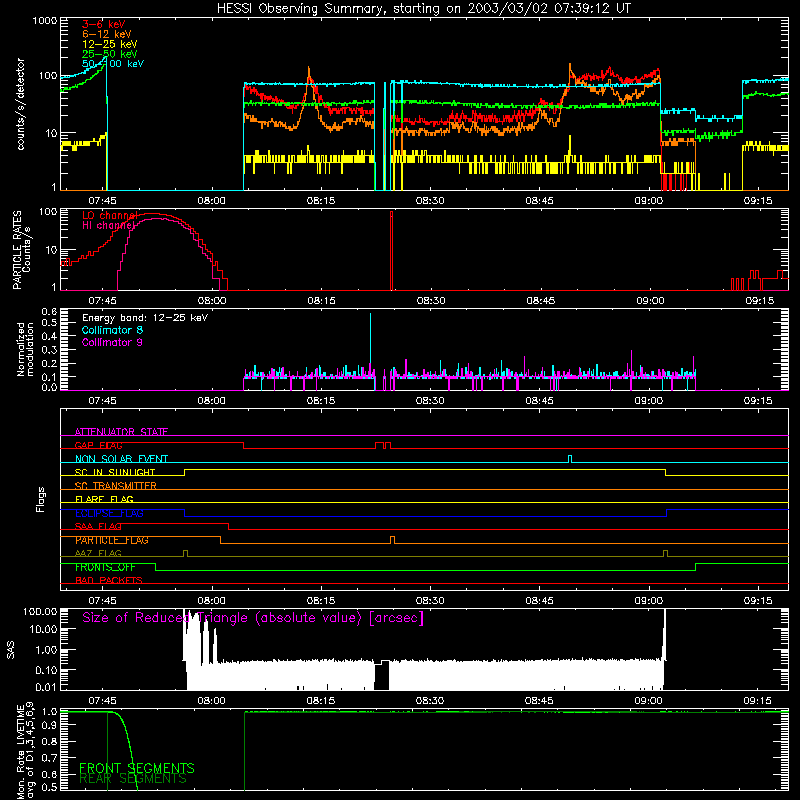Select the 'Collimator 9' legend label
Viewport: 800px width, 800px height.
112,342
